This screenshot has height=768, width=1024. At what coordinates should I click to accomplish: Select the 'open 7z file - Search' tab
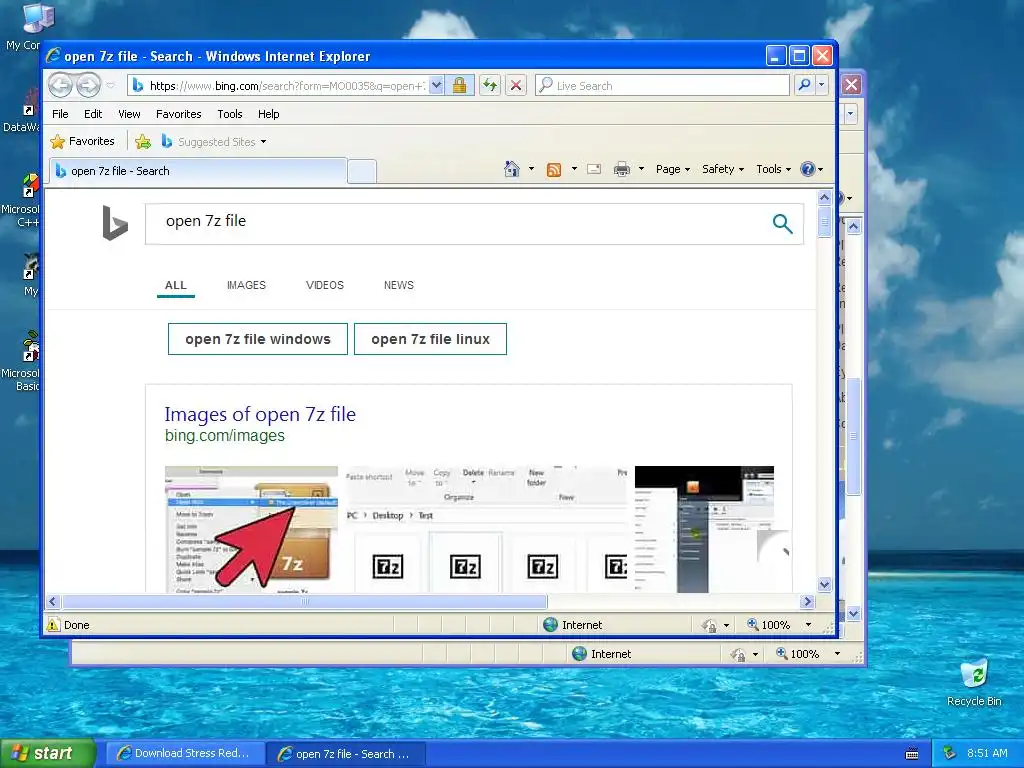[x=197, y=171]
